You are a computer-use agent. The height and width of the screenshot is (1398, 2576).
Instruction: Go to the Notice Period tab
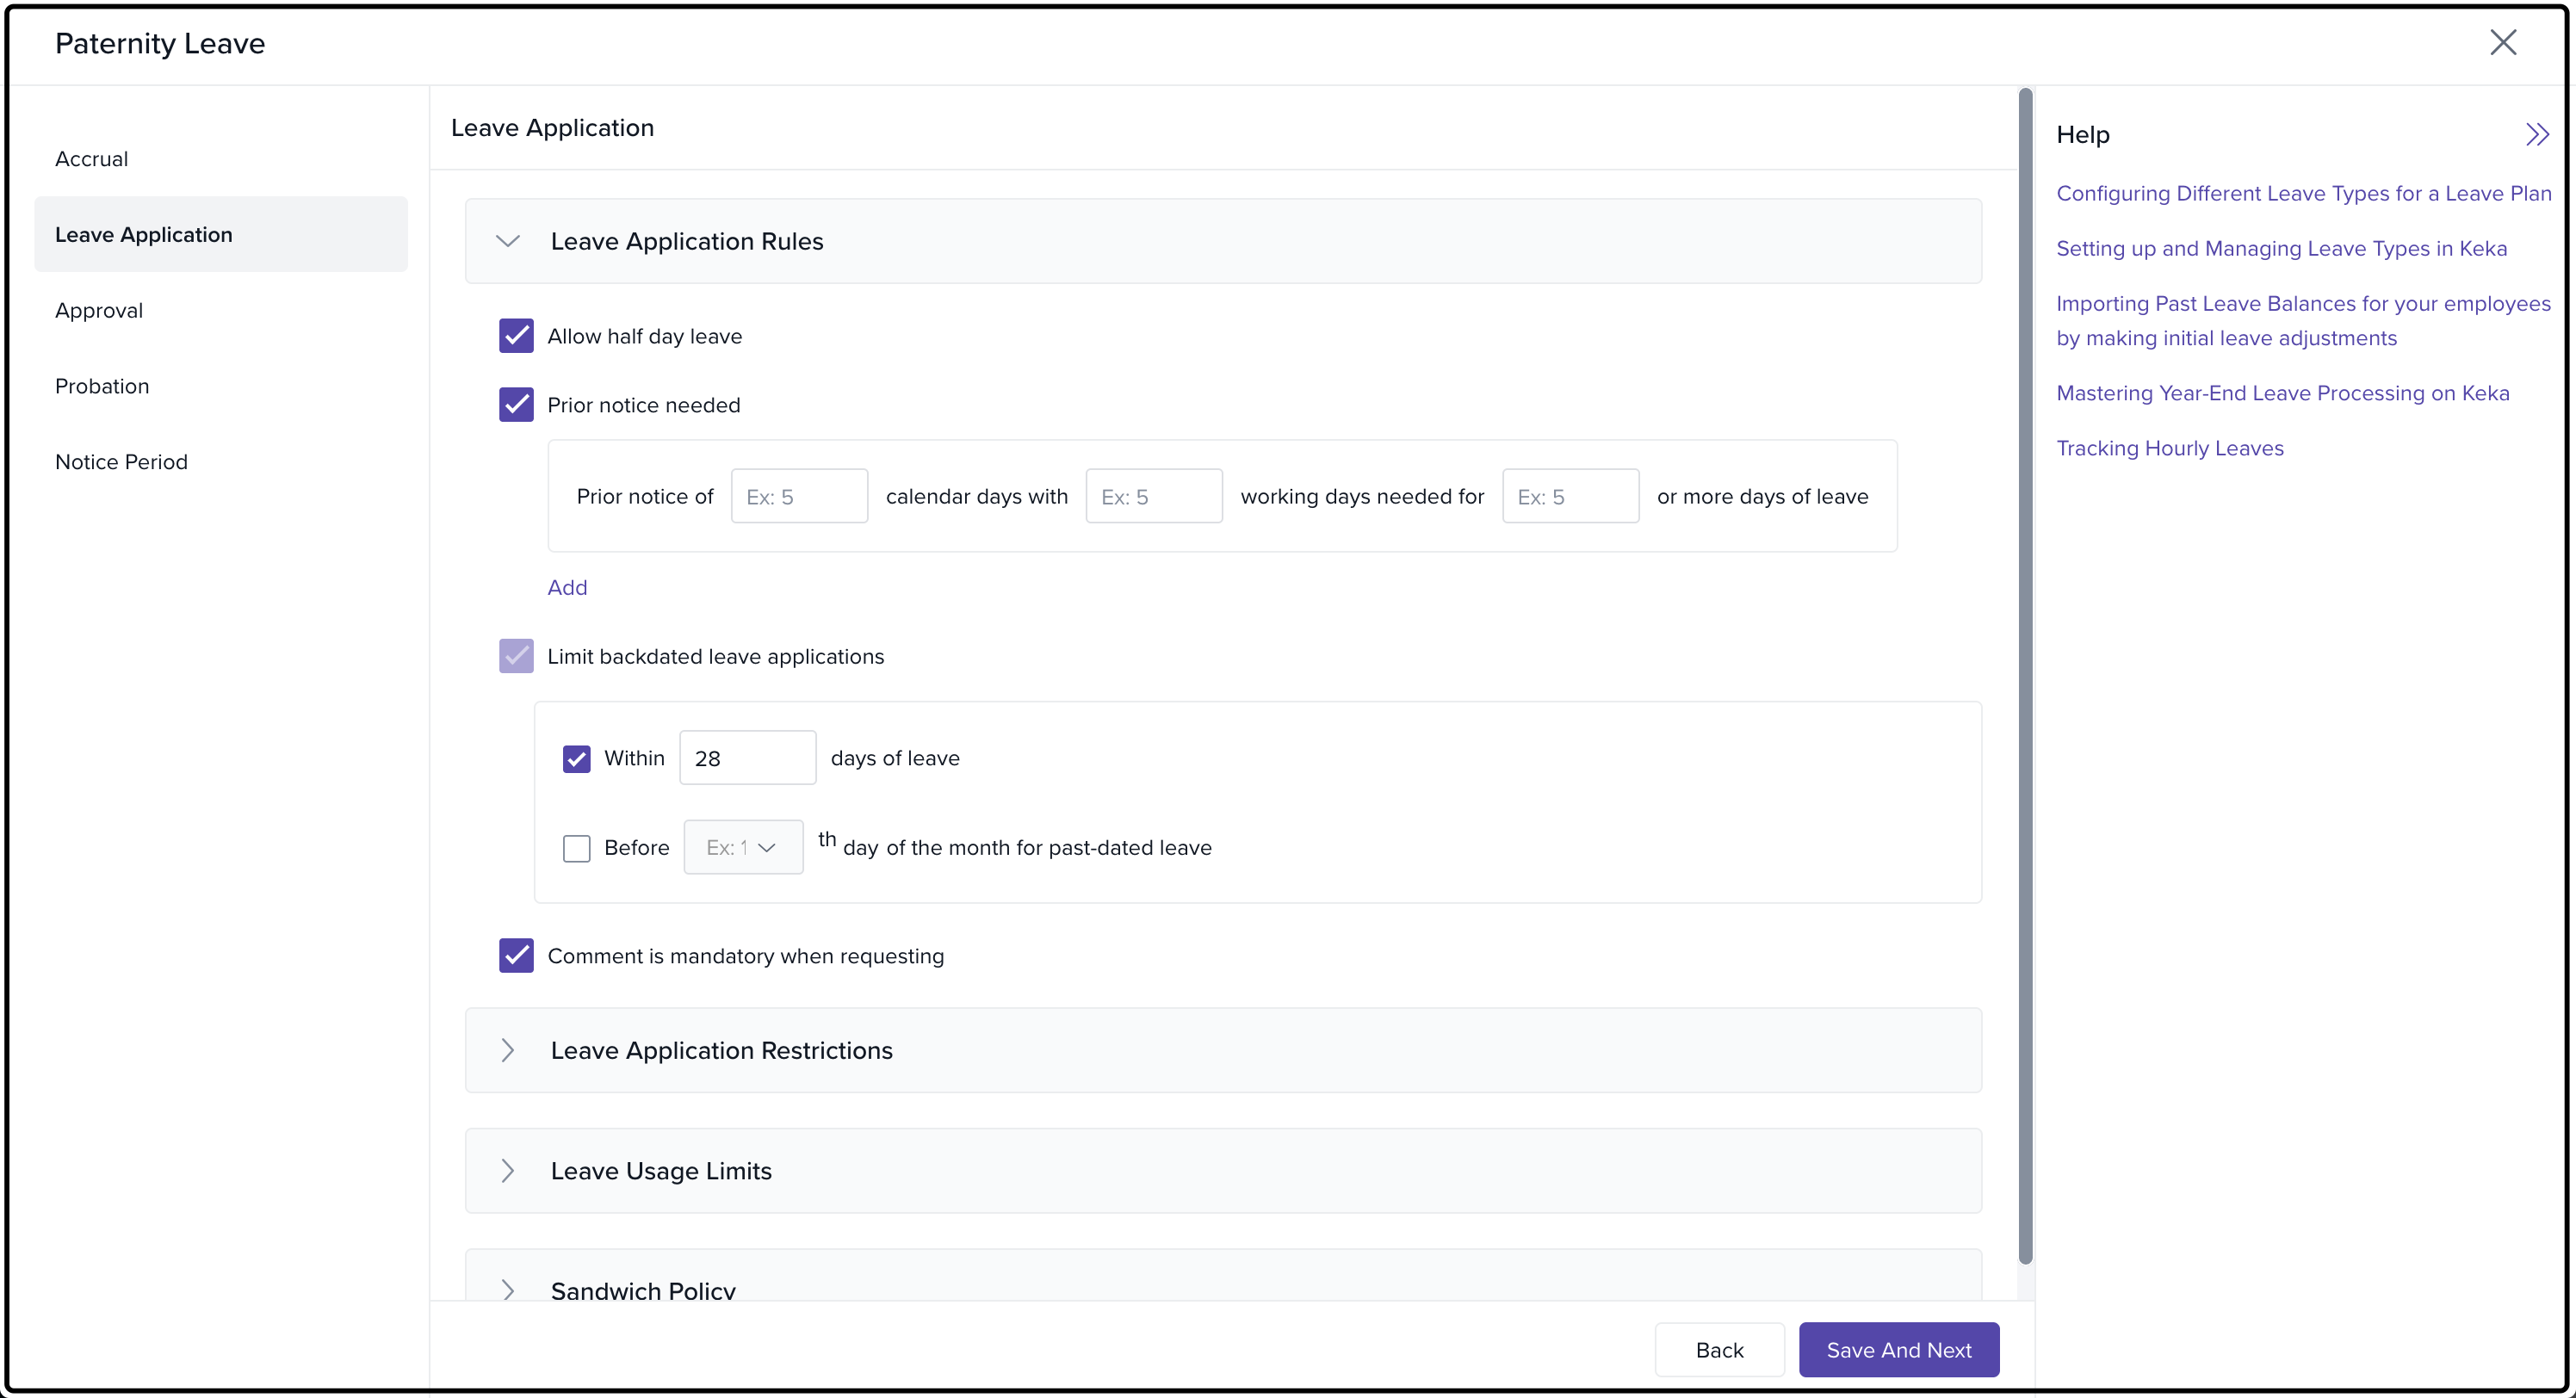tap(121, 462)
